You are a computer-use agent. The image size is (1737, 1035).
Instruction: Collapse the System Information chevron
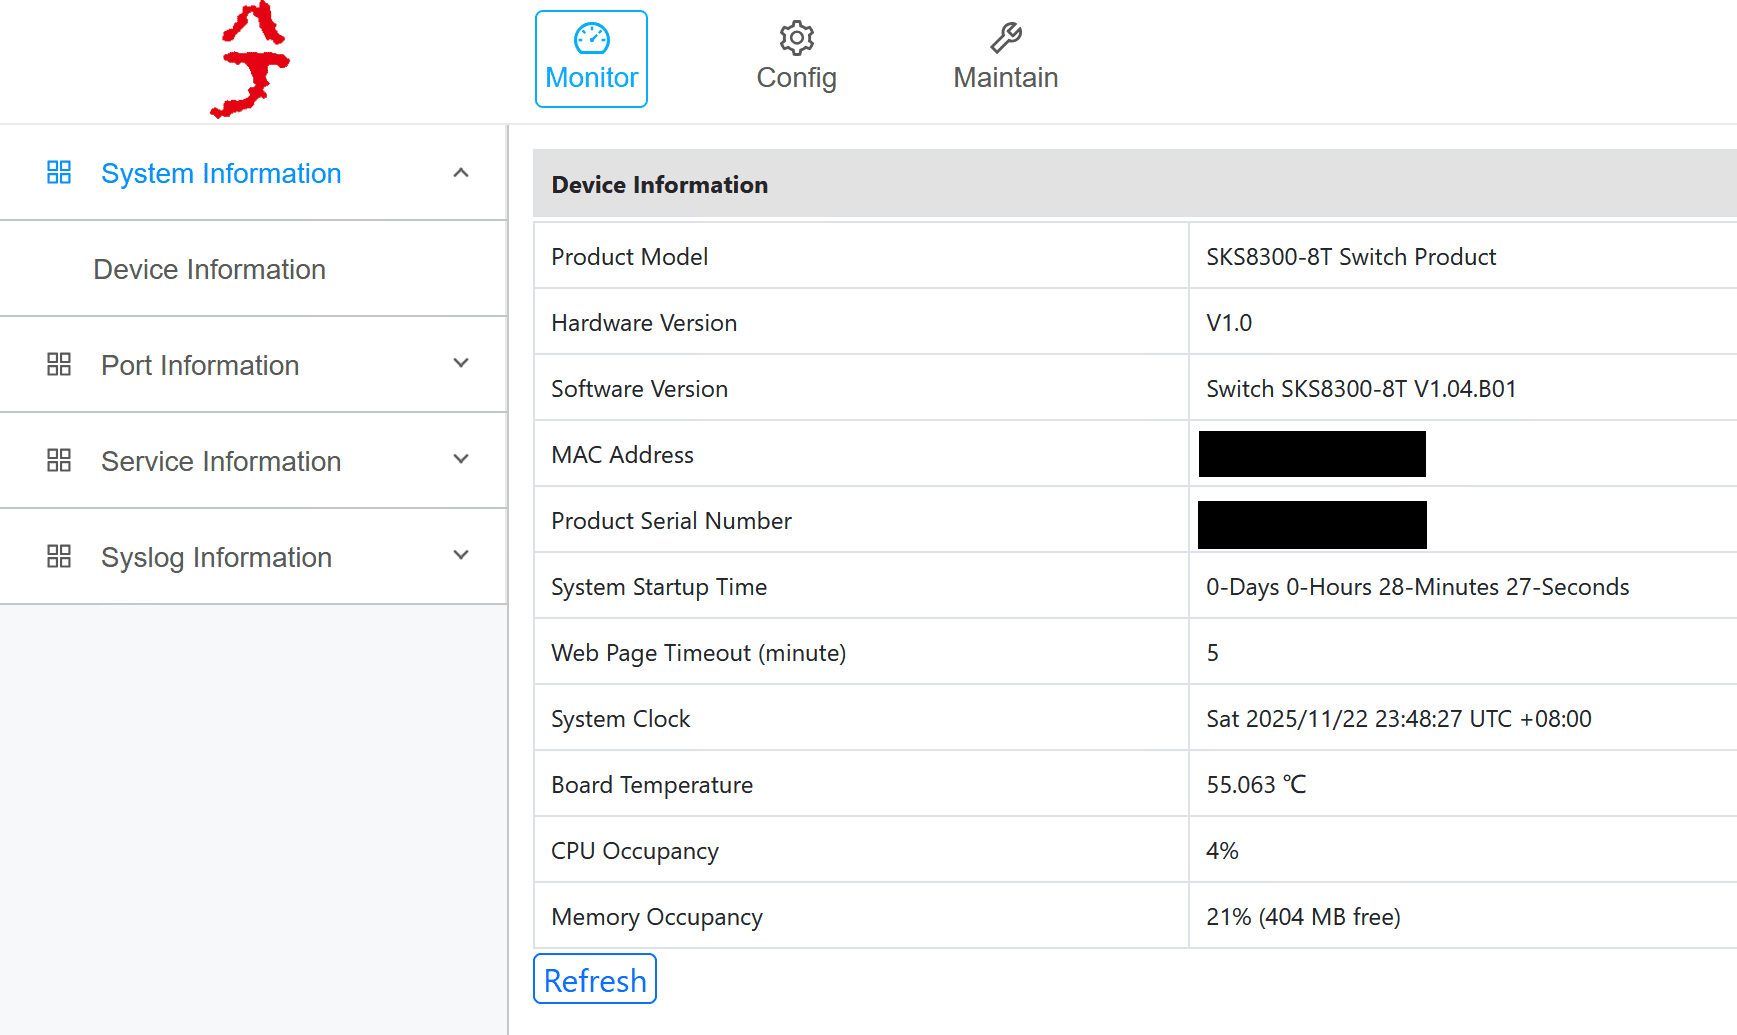[461, 173]
